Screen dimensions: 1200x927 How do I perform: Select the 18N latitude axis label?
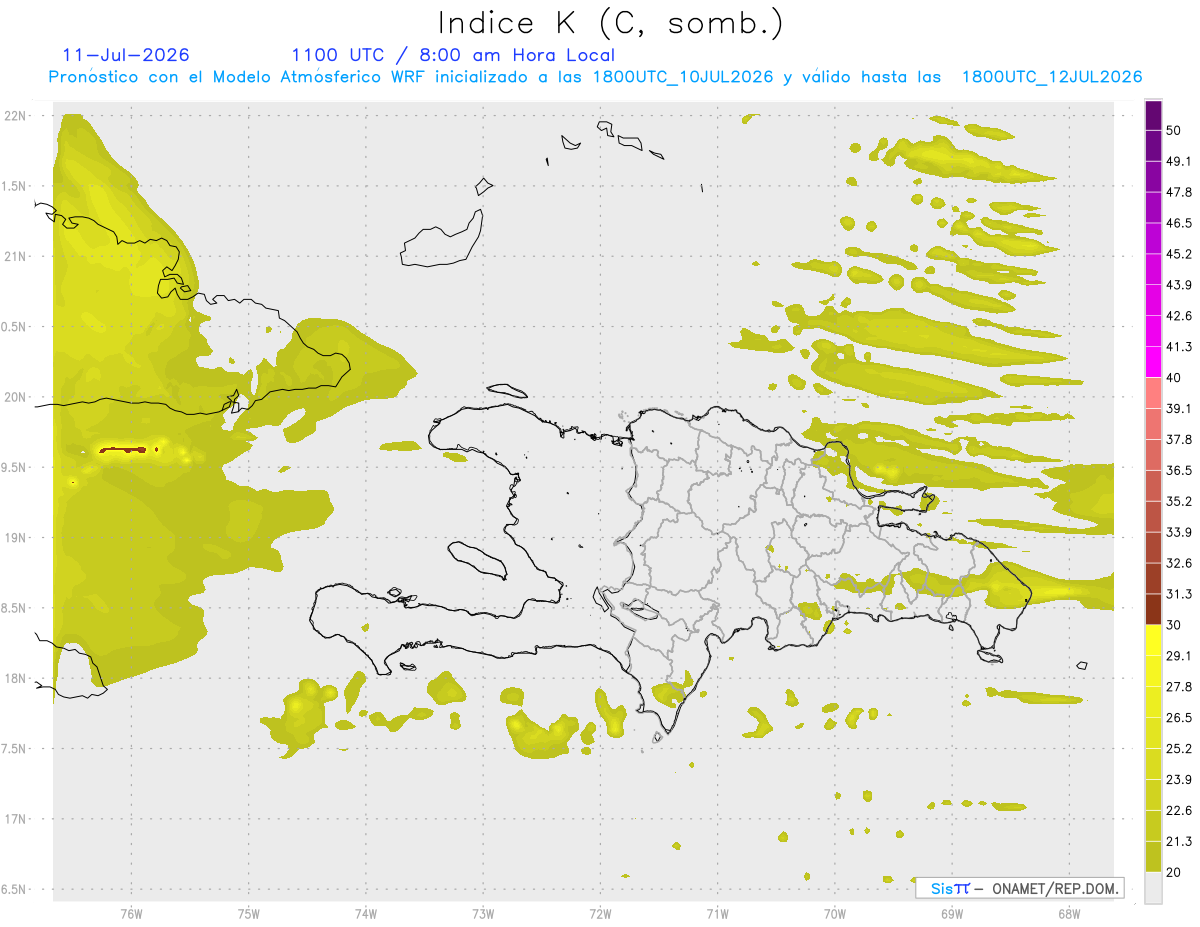(17, 678)
